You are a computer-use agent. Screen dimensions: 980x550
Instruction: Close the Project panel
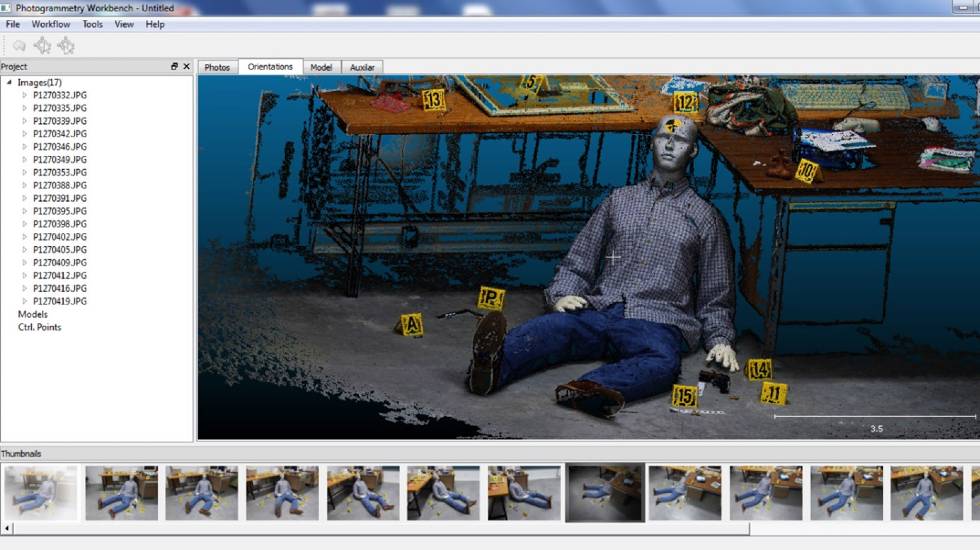click(186, 67)
